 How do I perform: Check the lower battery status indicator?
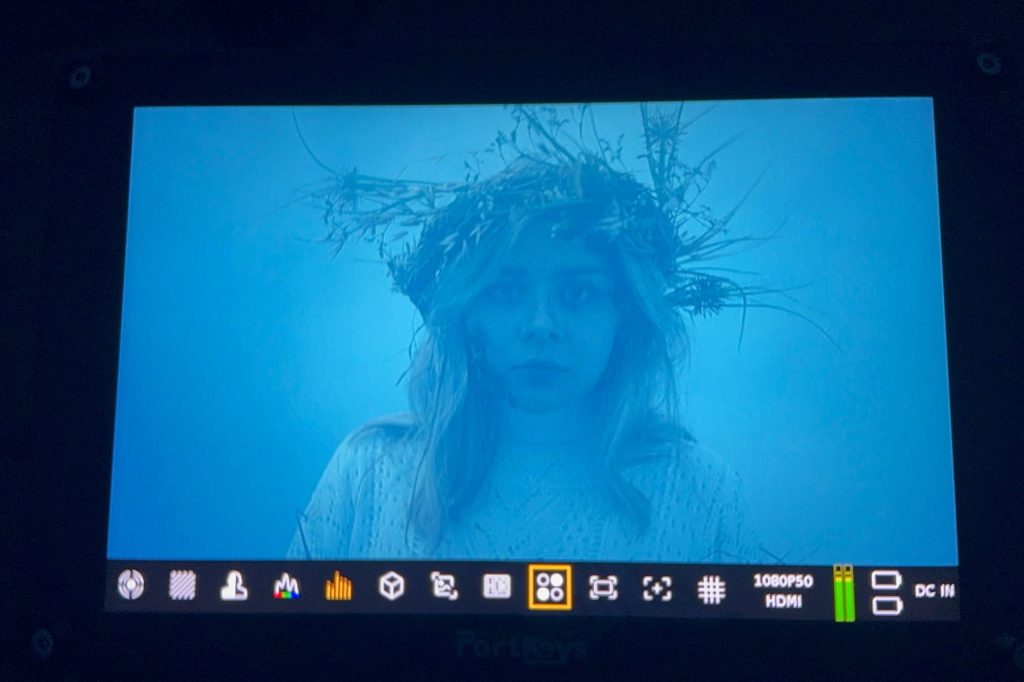886,605
